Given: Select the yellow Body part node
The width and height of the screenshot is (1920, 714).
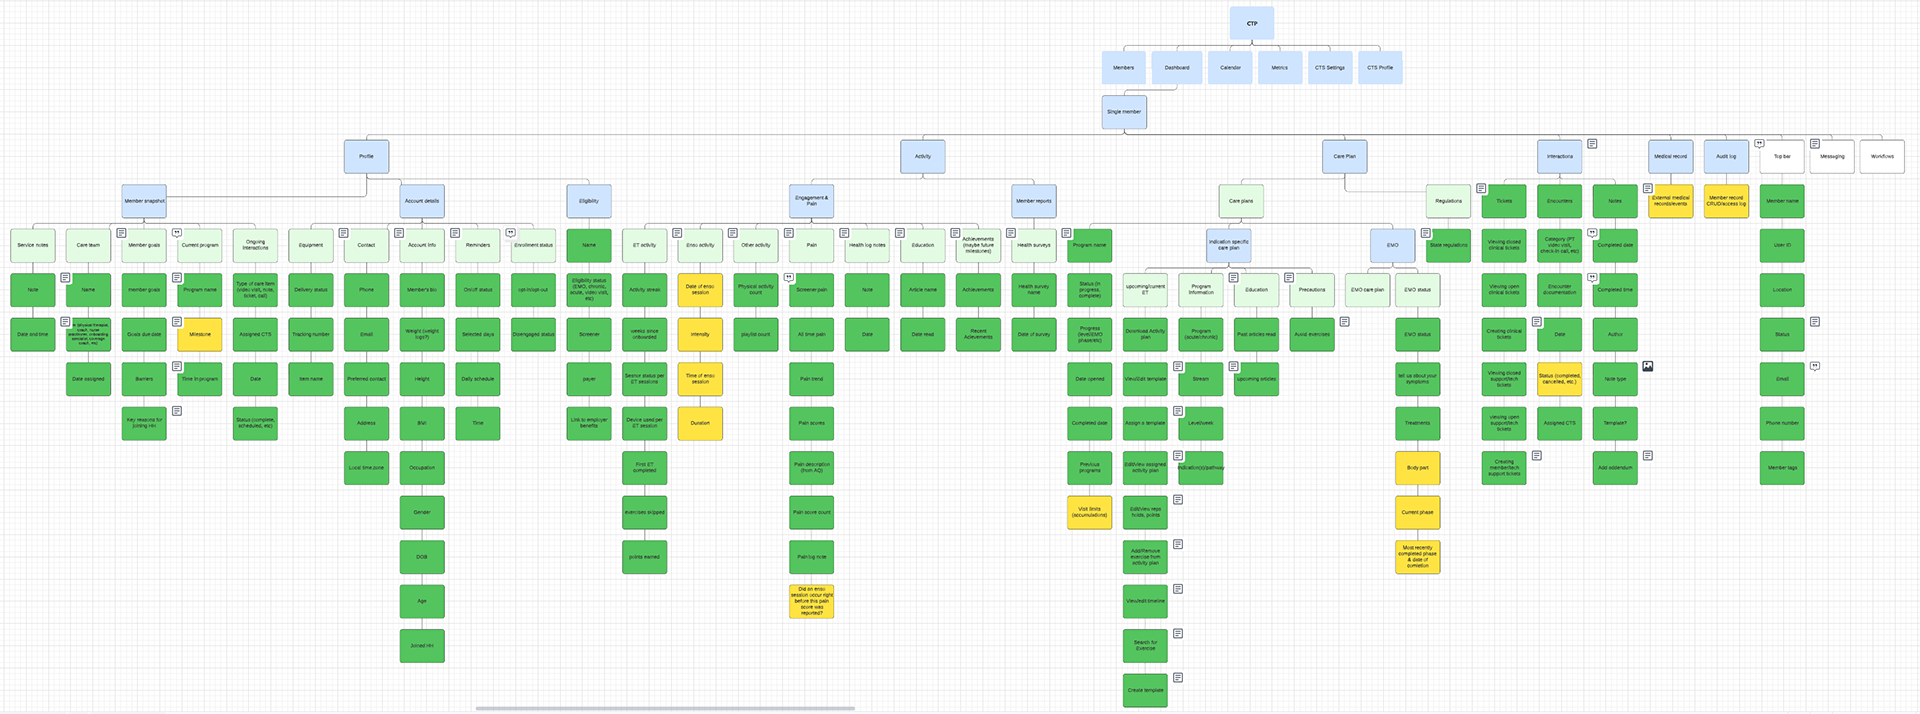Looking at the screenshot, I should (1418, 468).
